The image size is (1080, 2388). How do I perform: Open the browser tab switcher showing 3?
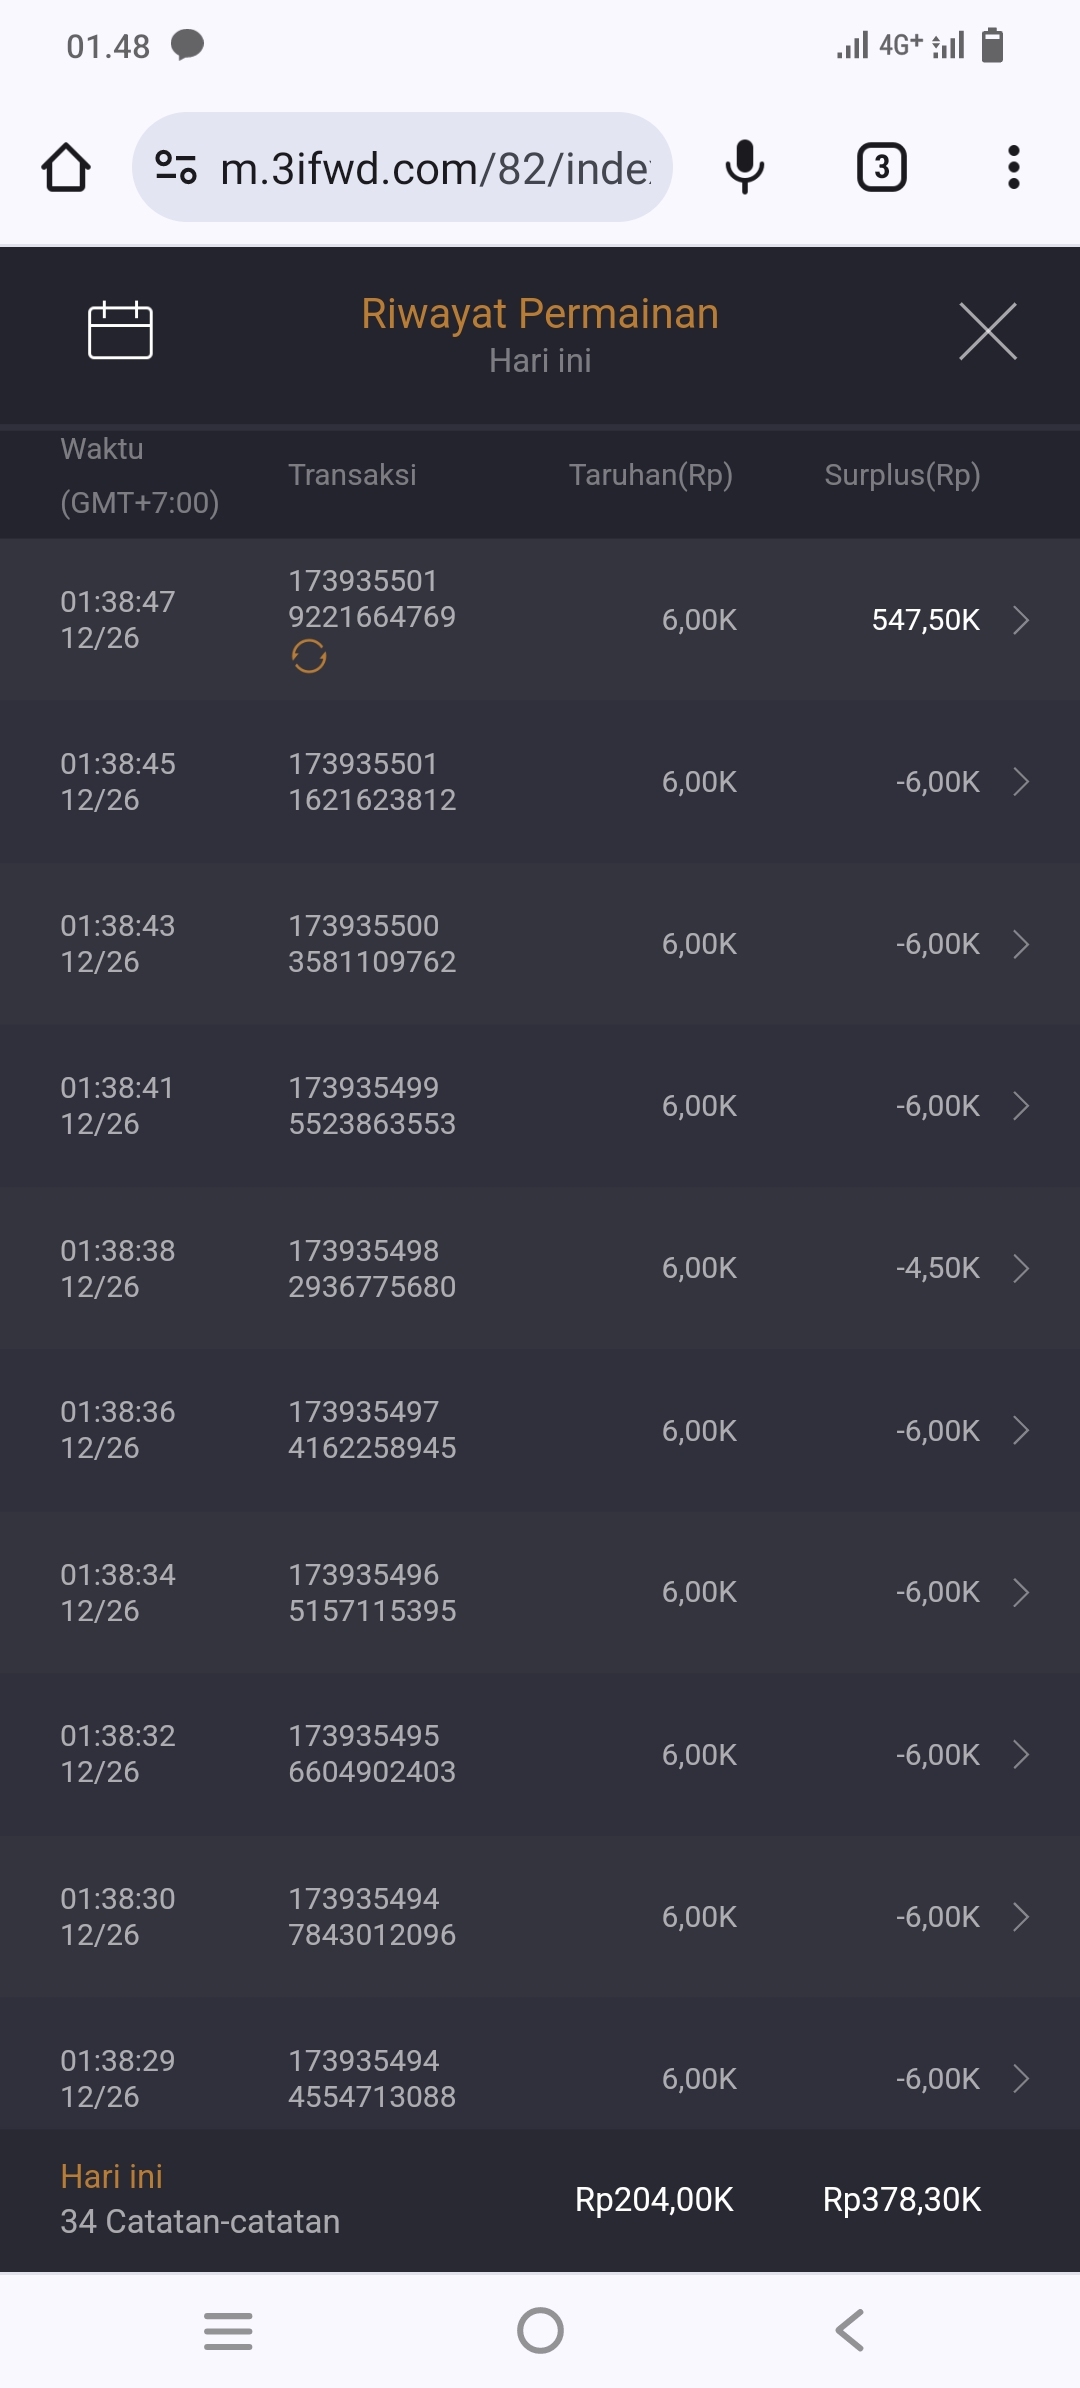coord(881,167)
